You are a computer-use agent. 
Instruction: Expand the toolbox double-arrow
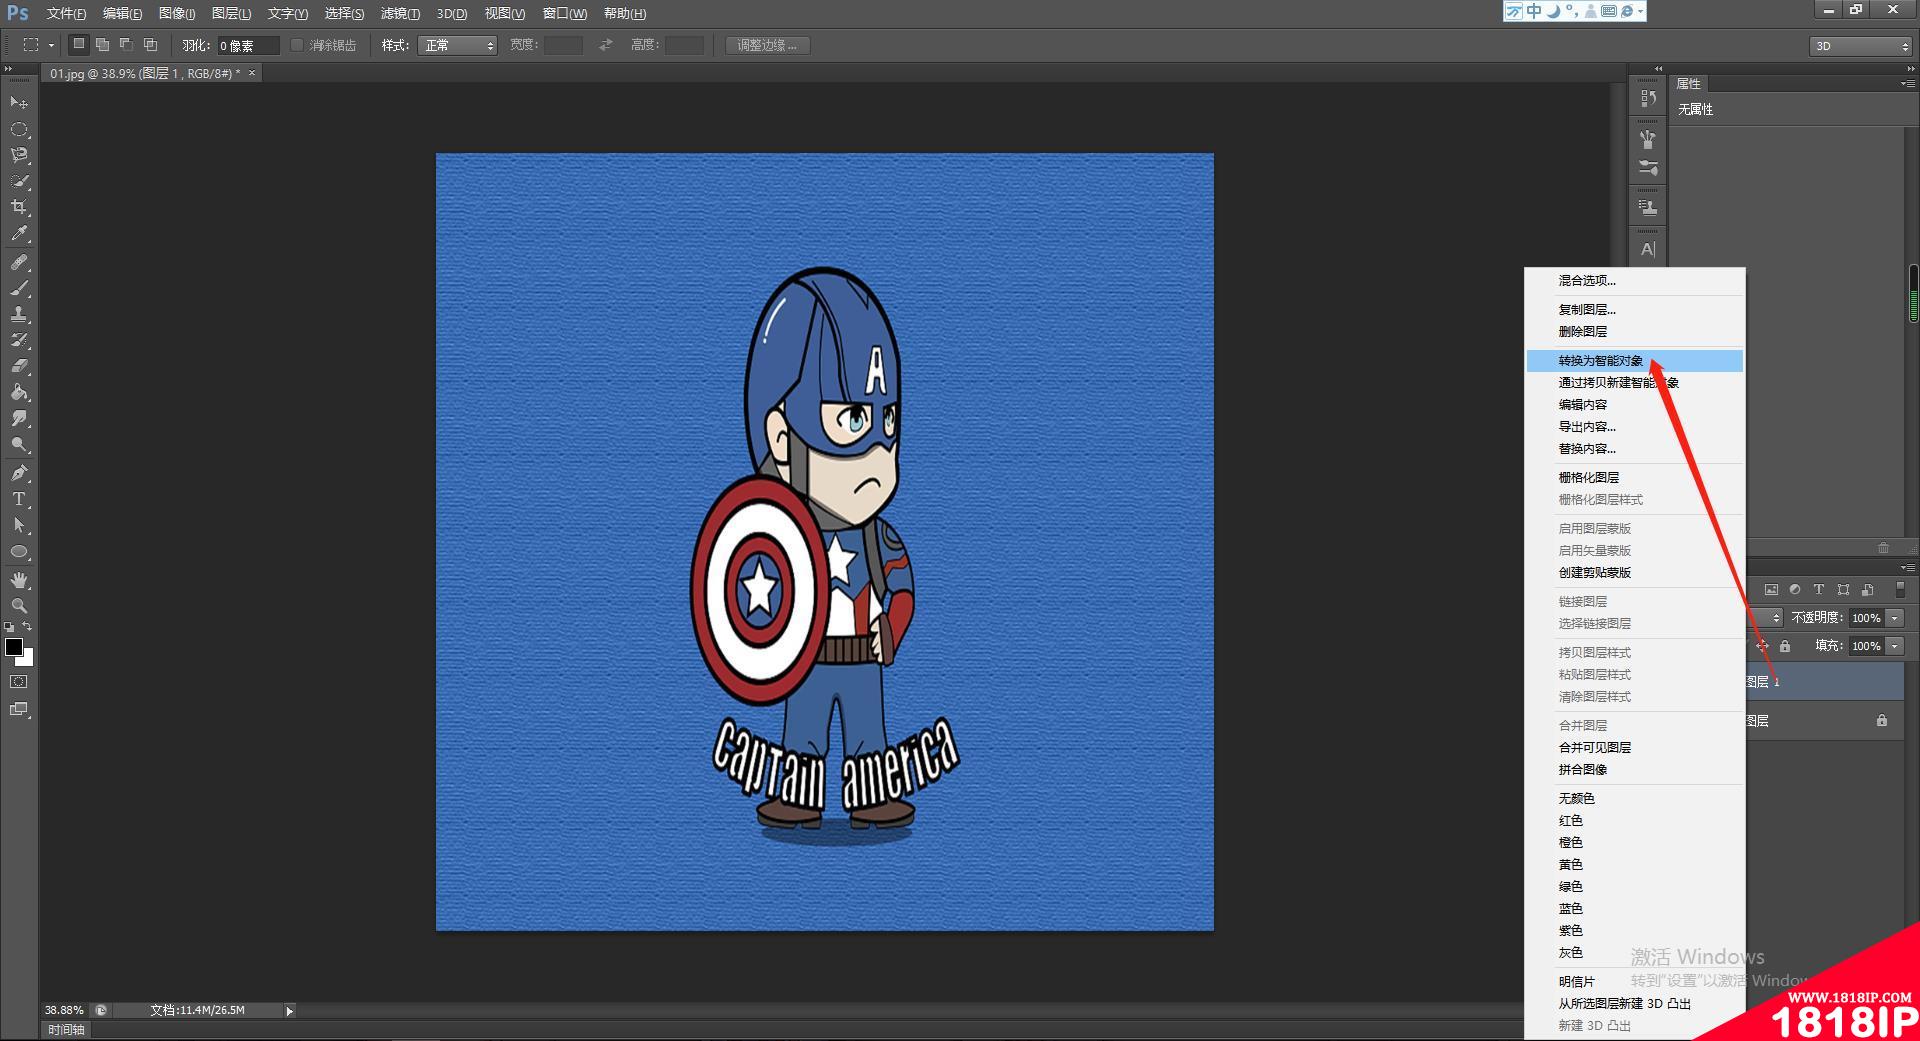(x=9, y=70)
